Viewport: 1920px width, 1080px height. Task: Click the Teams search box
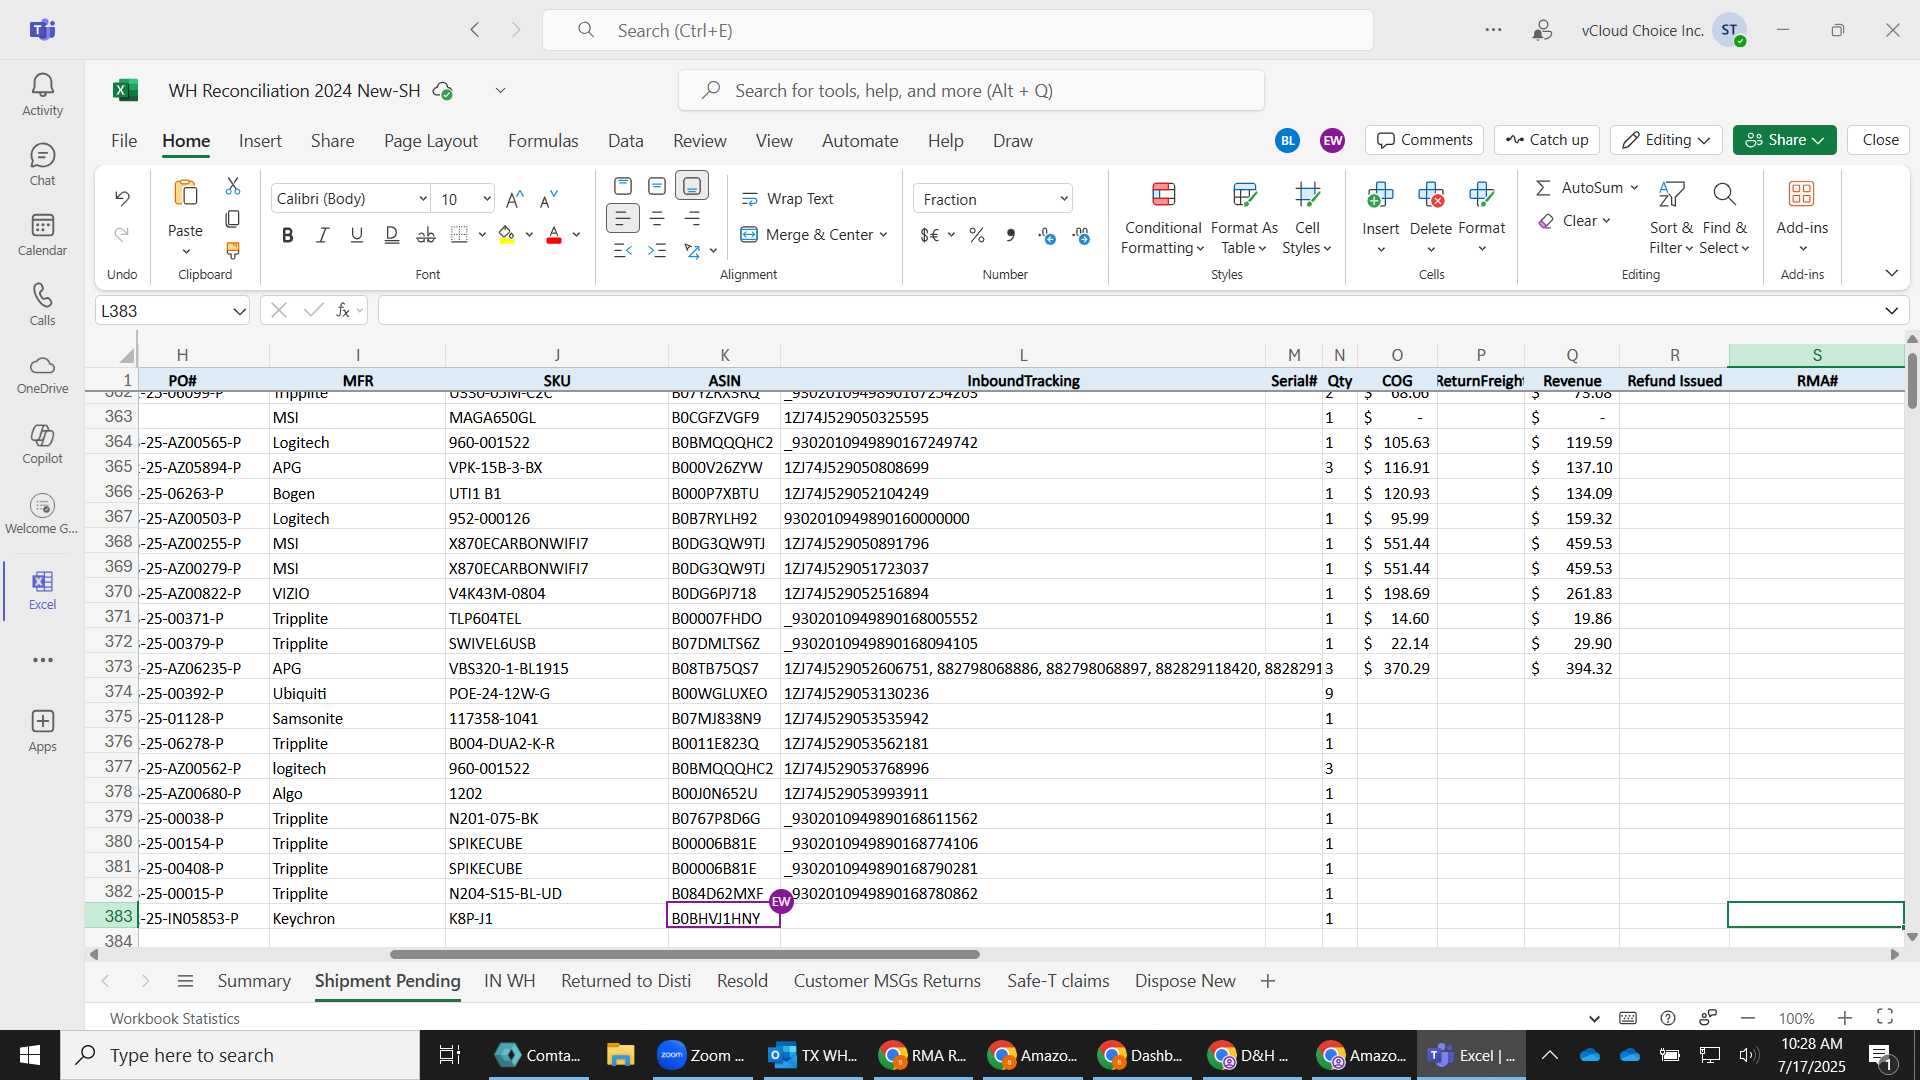957,30
